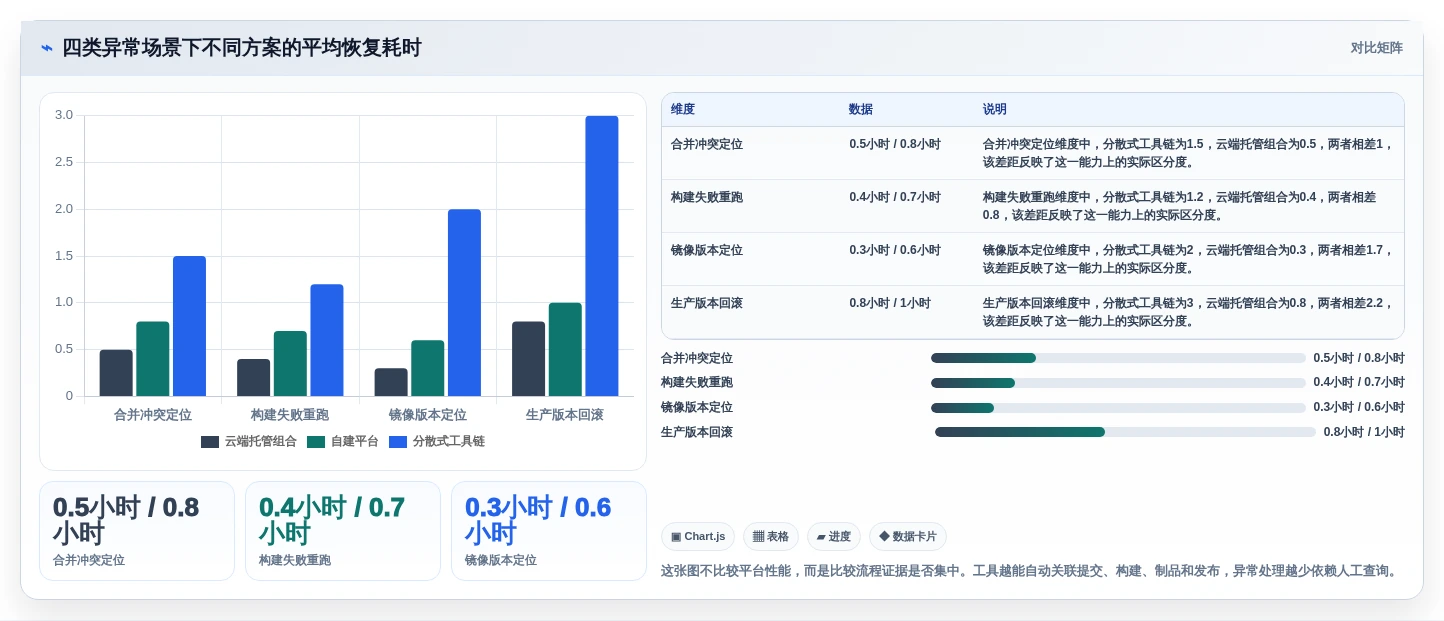Click the 生产版本回滚 progress row label
This screenshot has width=1444, height=621.
[697, 432]
